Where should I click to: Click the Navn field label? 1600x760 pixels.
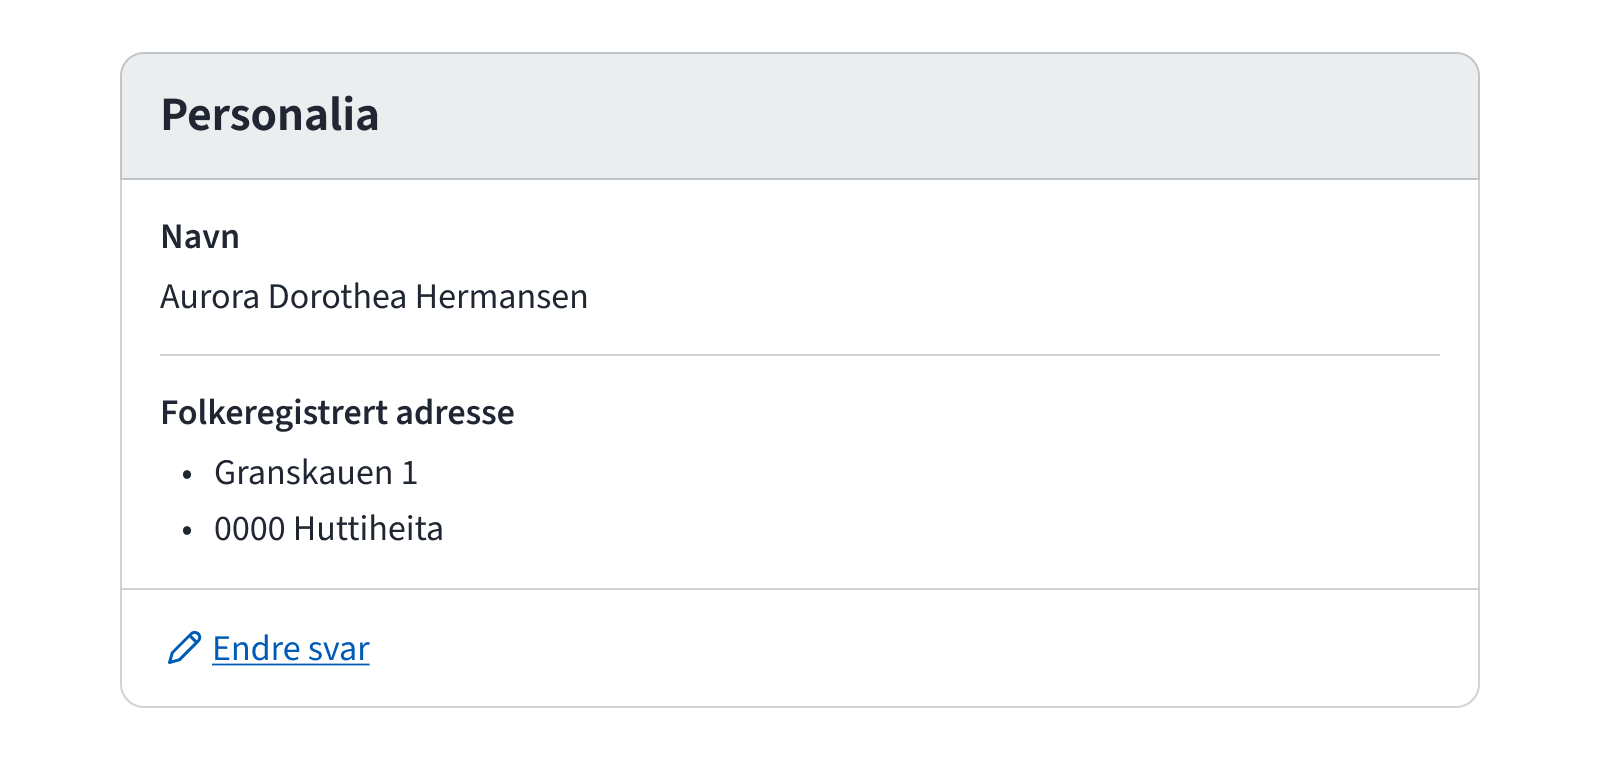tap(199, 236)
